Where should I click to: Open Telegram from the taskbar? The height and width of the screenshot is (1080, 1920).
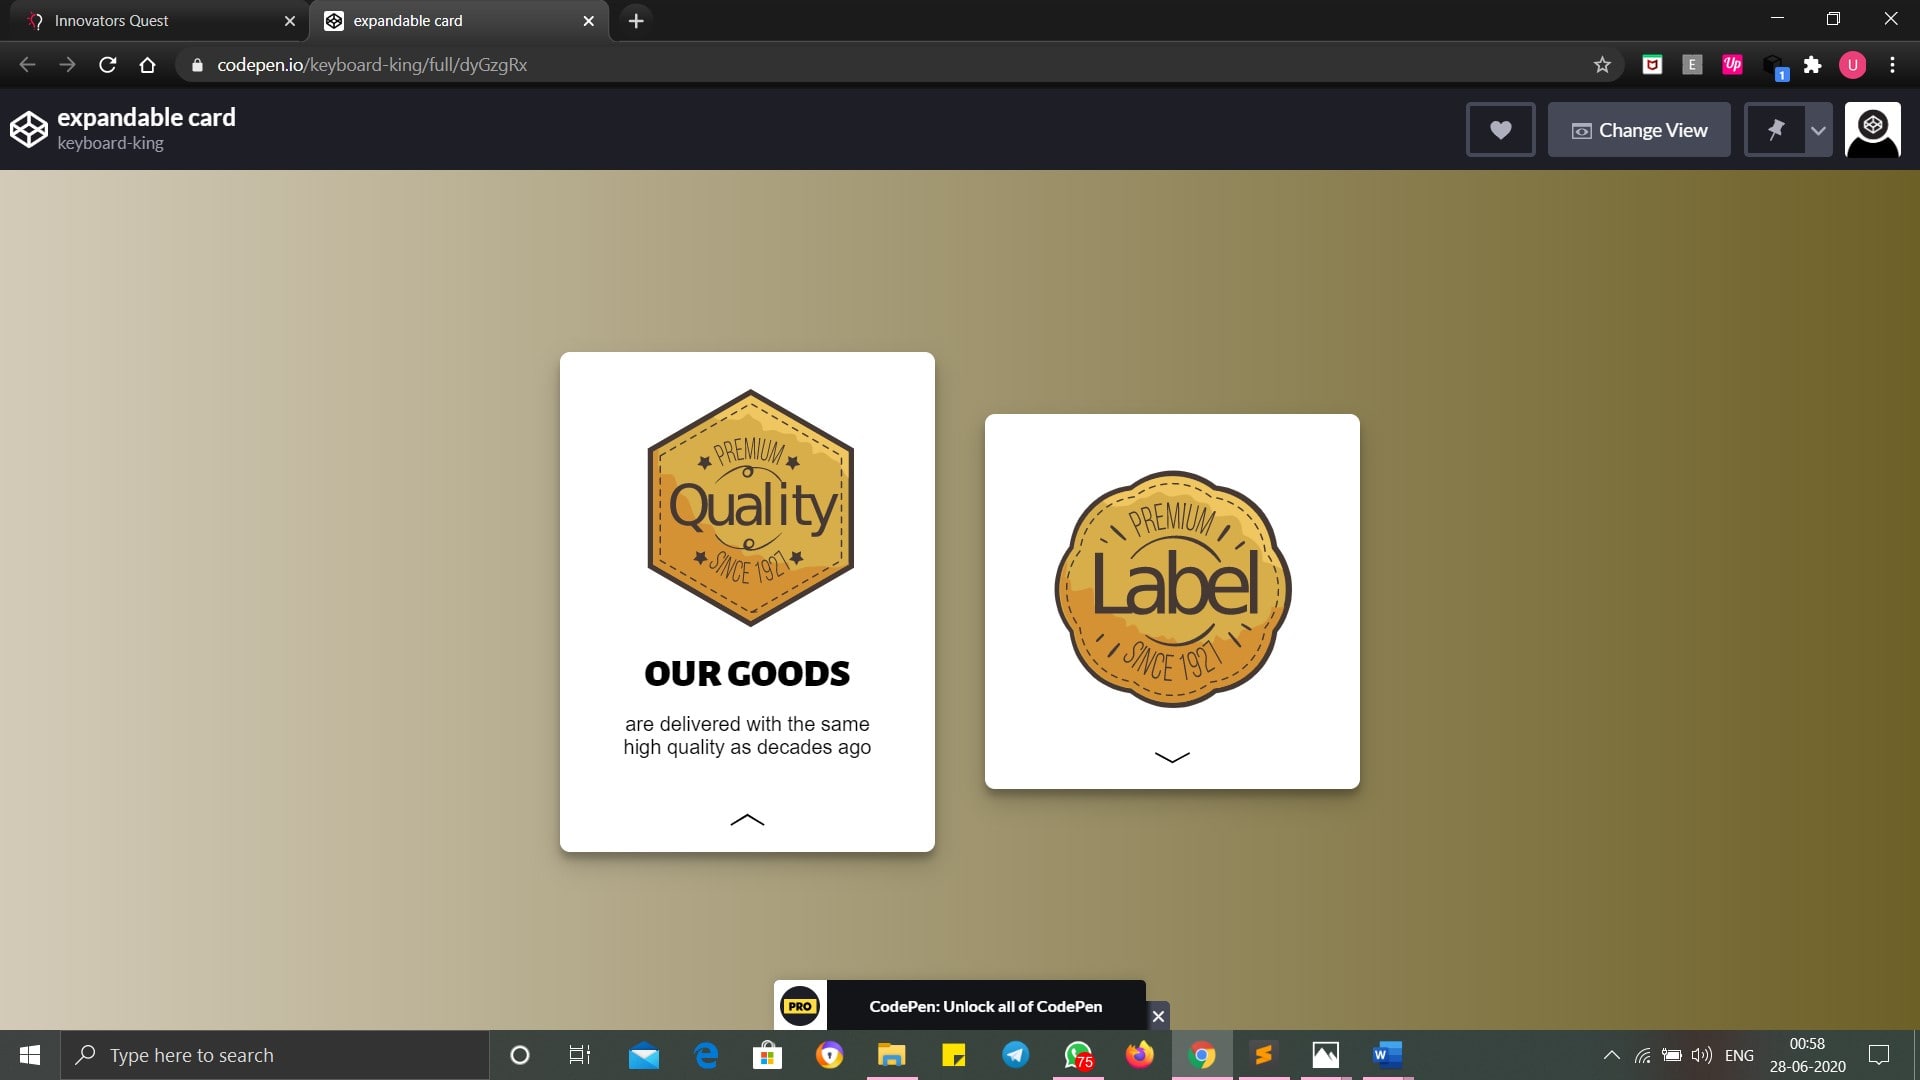[1015, 1055]
